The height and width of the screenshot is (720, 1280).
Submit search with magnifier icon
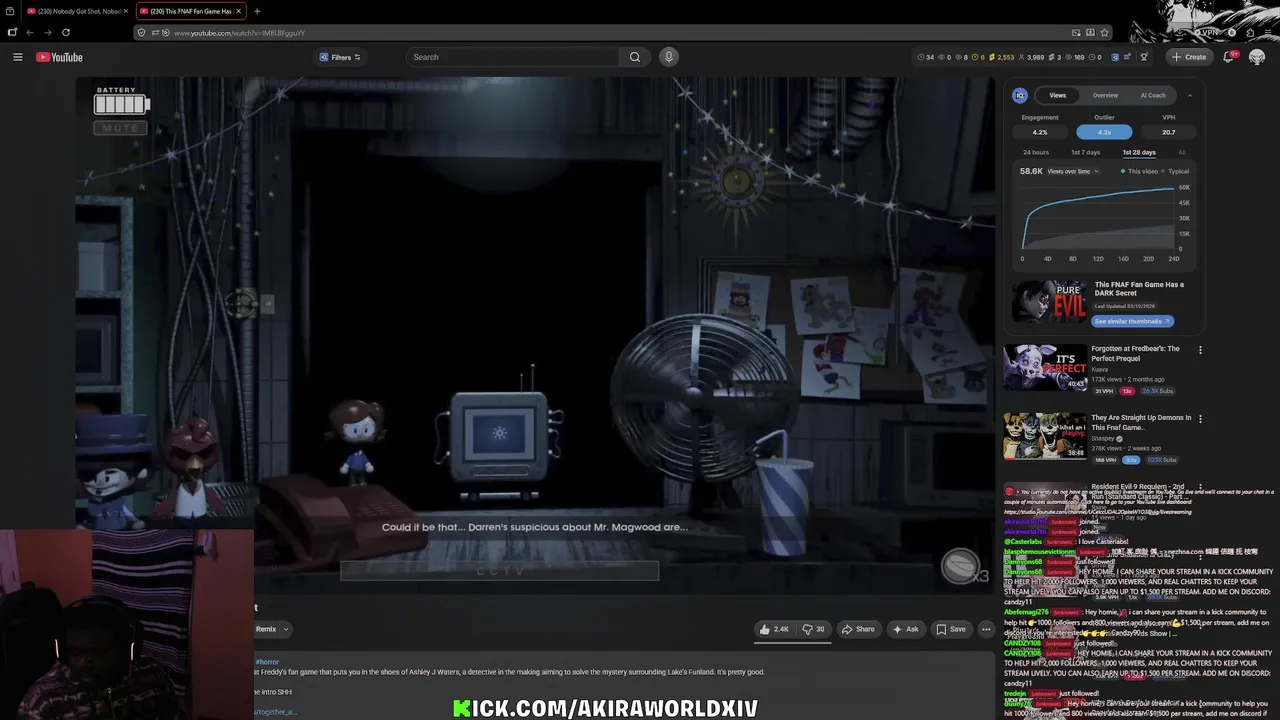[x=634, y=57]
